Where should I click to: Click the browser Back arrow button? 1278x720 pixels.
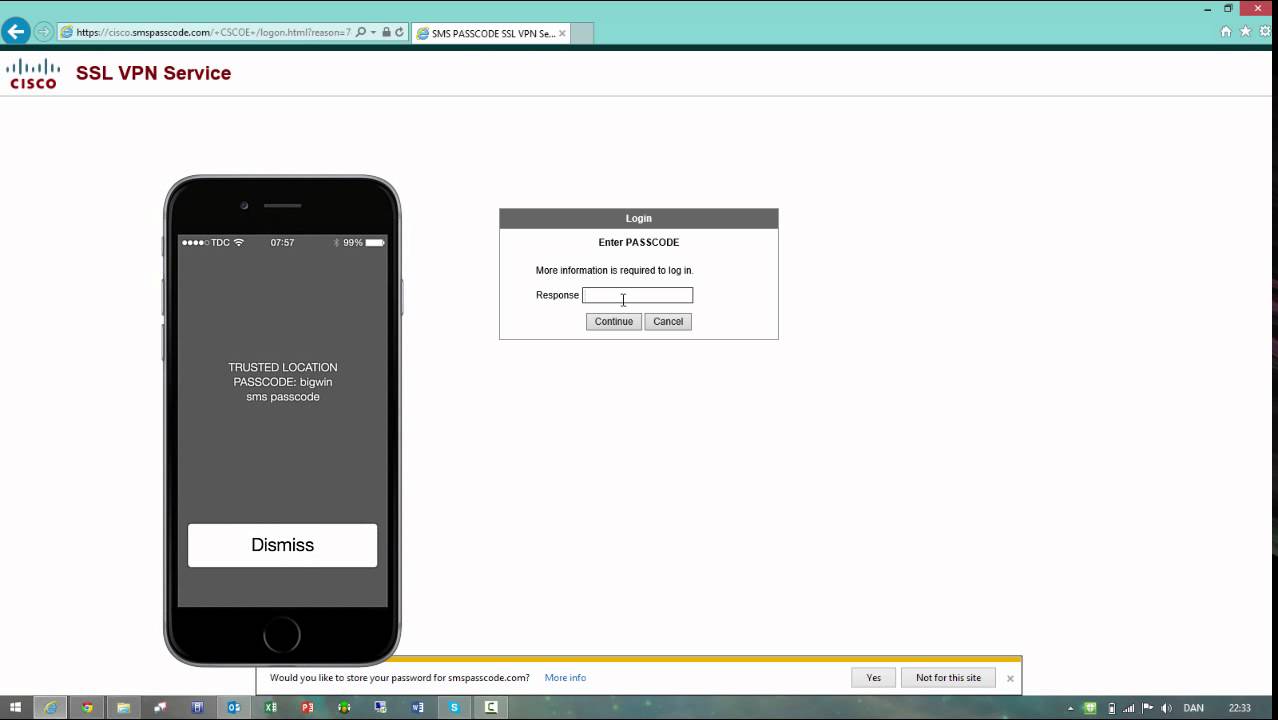[x=15, y=32]
